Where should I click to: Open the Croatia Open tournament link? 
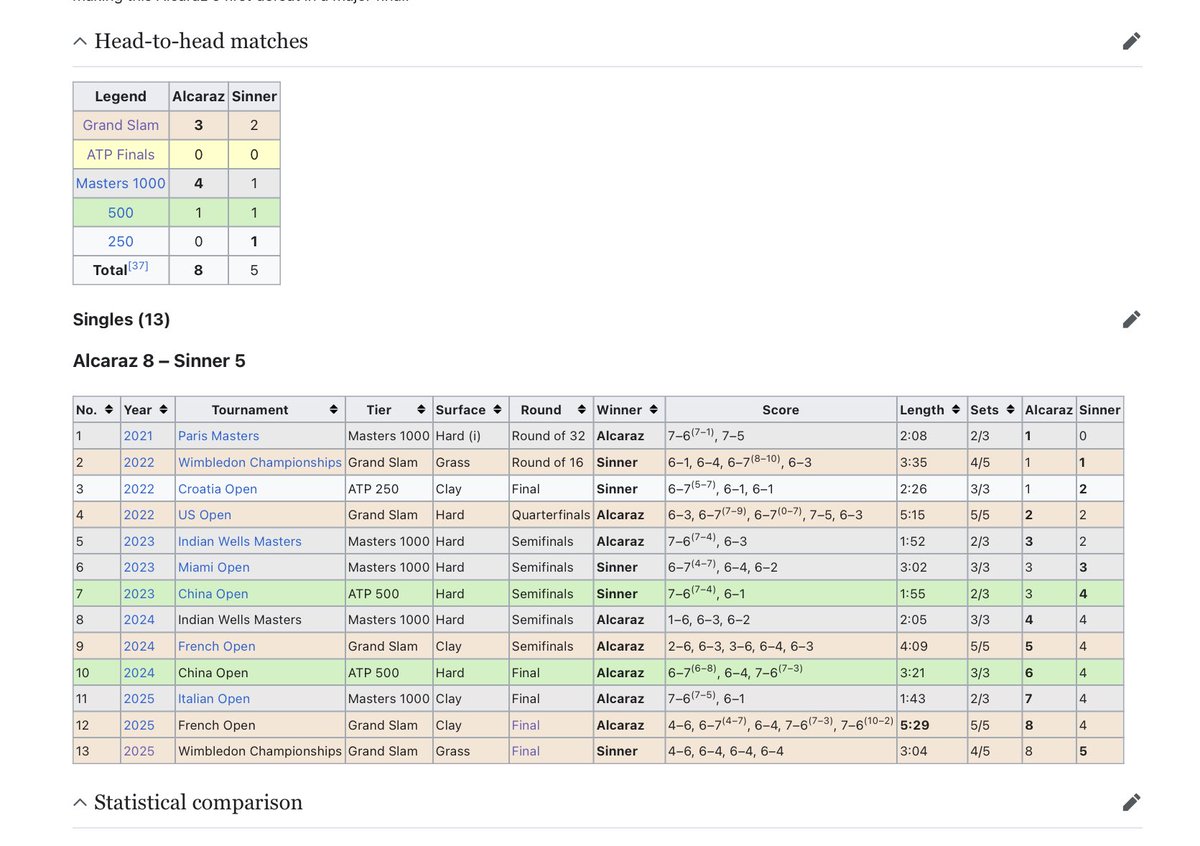(217, 489)
